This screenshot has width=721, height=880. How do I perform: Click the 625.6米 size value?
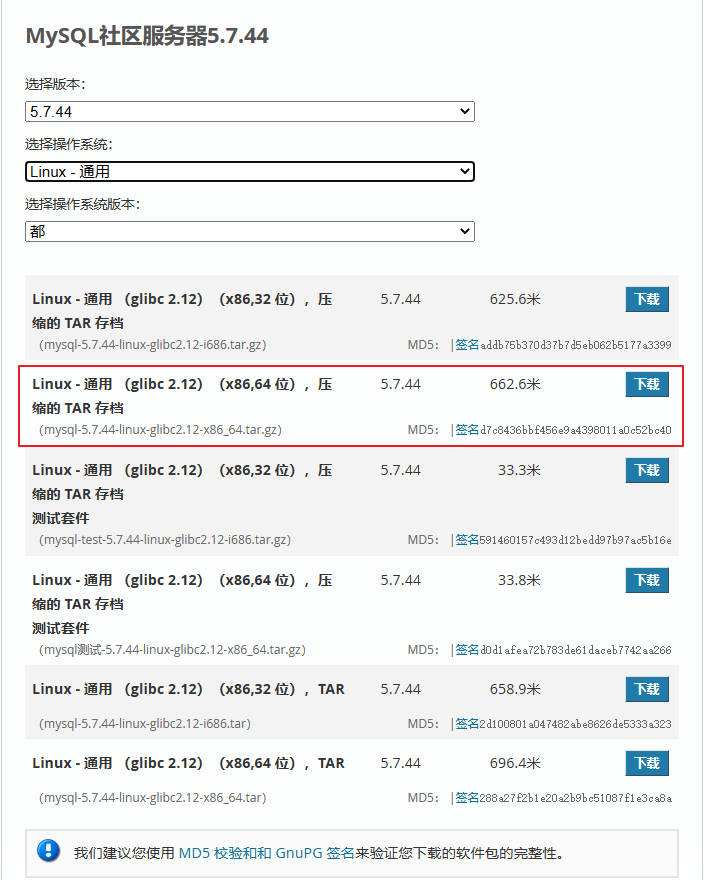pyautogui.click(x=515, y=299)
